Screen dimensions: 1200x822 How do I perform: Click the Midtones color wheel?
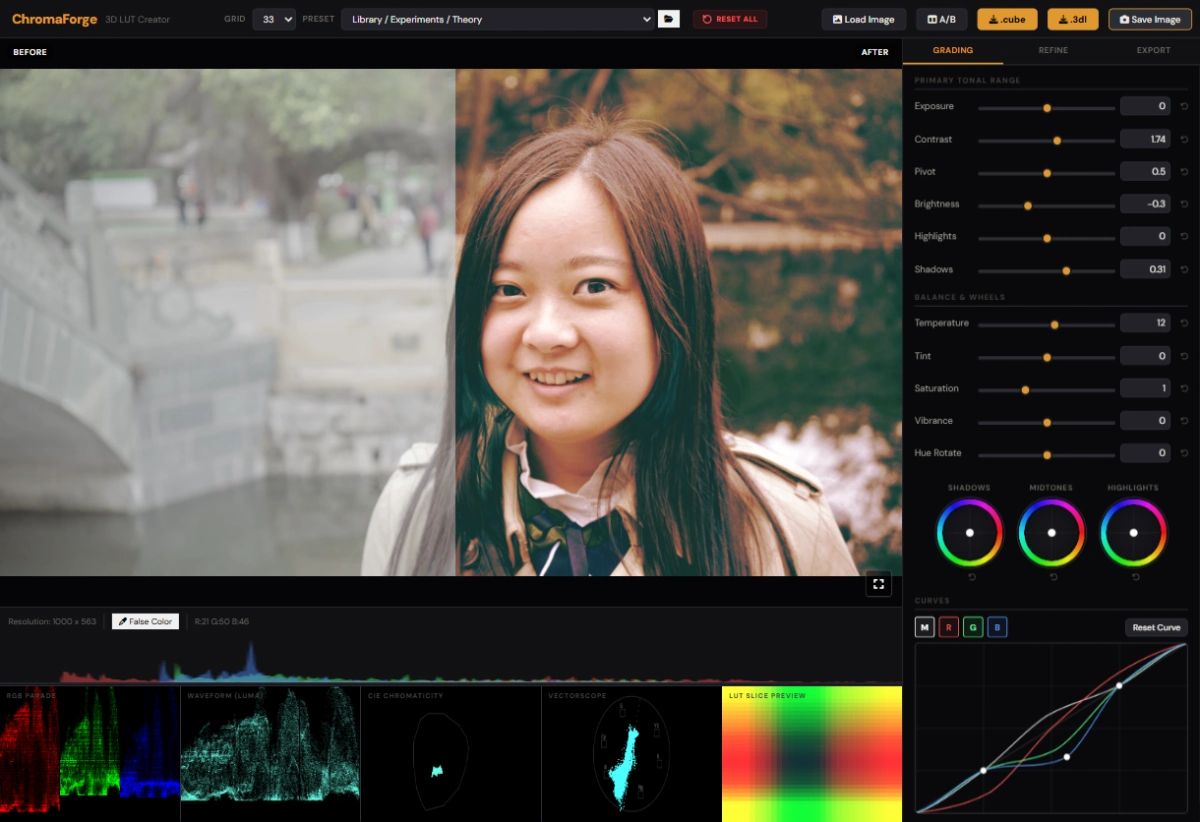point(1051,533)
